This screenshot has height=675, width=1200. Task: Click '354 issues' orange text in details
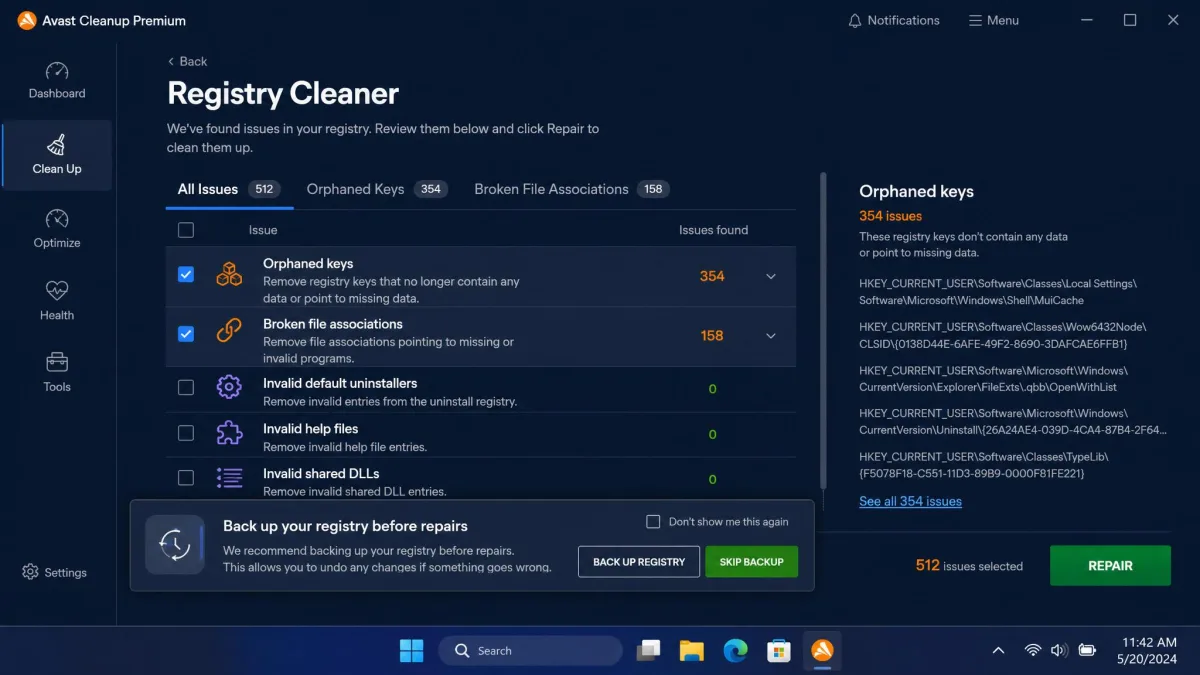point(890,216)
